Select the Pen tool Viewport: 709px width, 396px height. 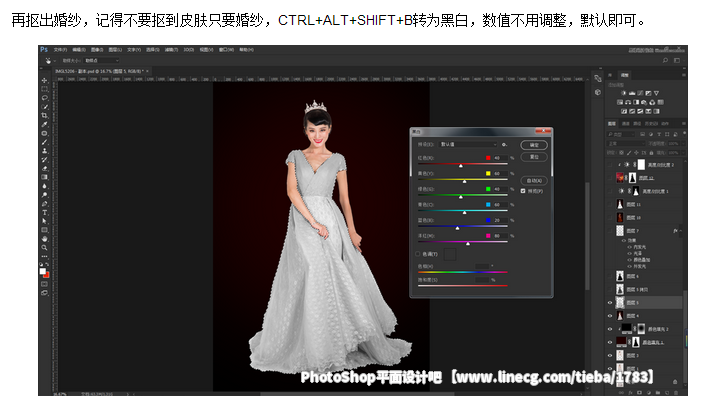coord(44,203)
